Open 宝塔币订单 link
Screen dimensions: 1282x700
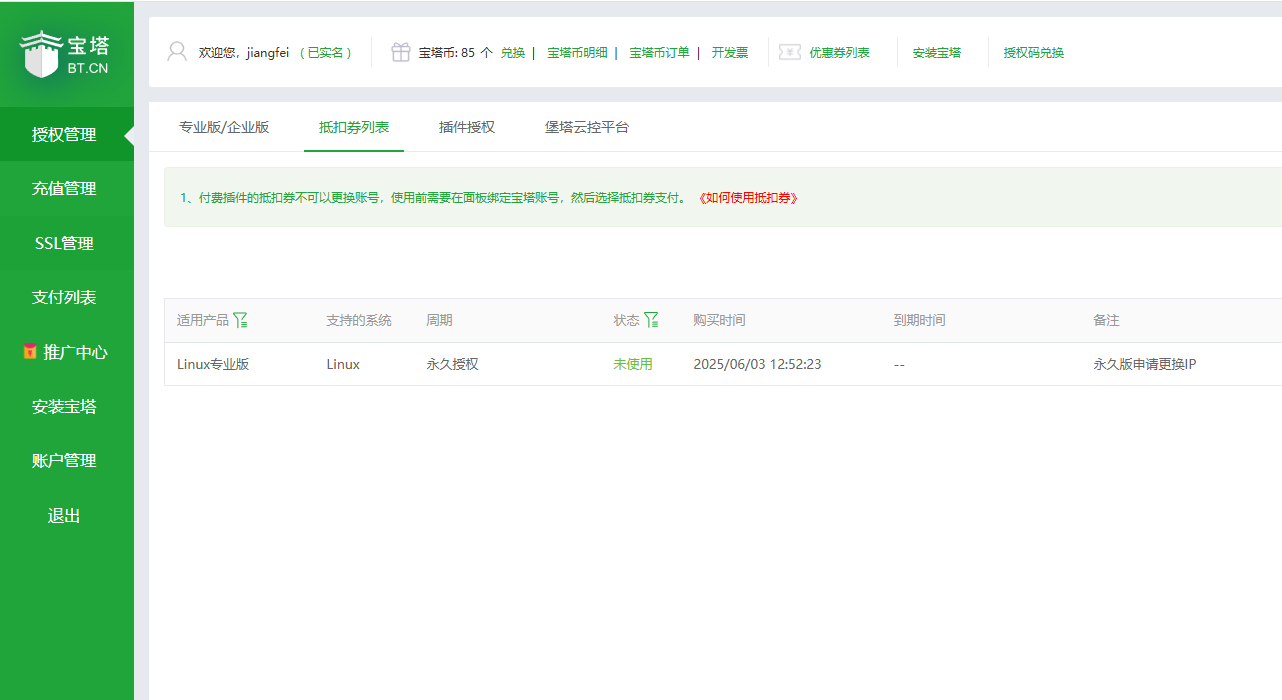659,52
